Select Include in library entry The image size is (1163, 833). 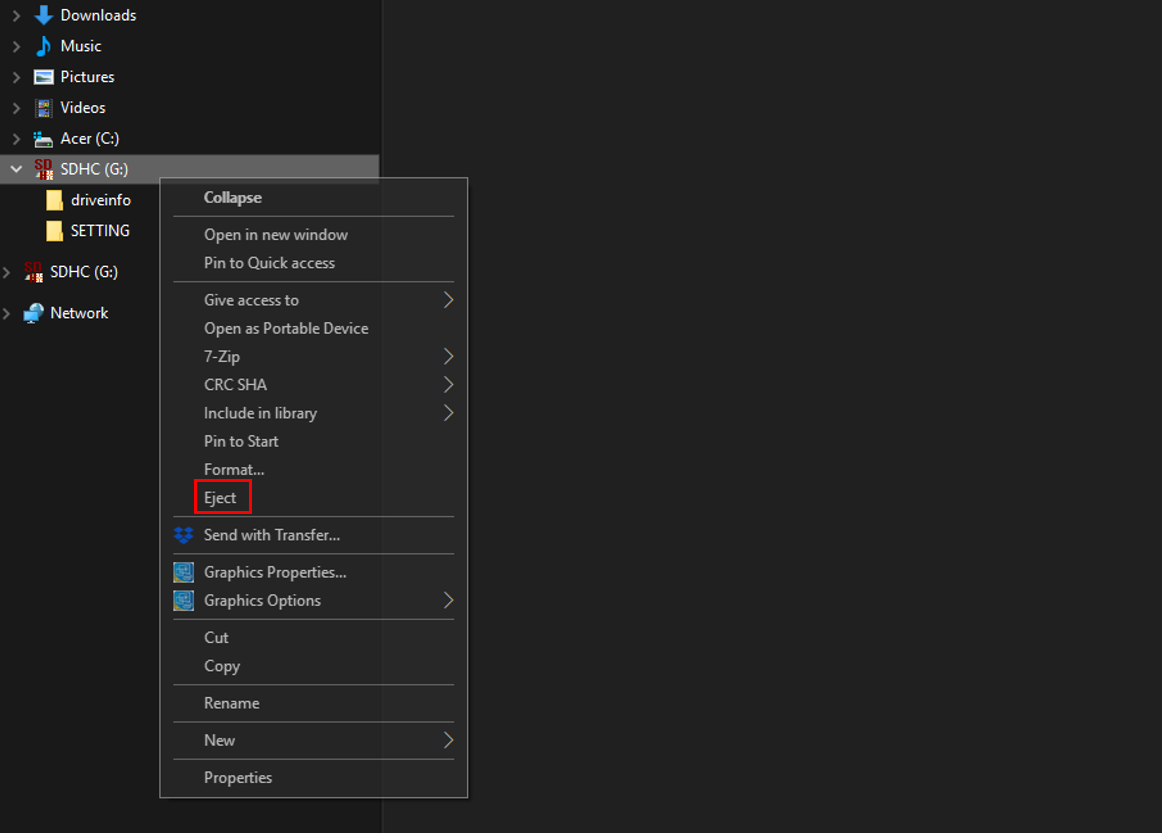click(x=260, y=412)
